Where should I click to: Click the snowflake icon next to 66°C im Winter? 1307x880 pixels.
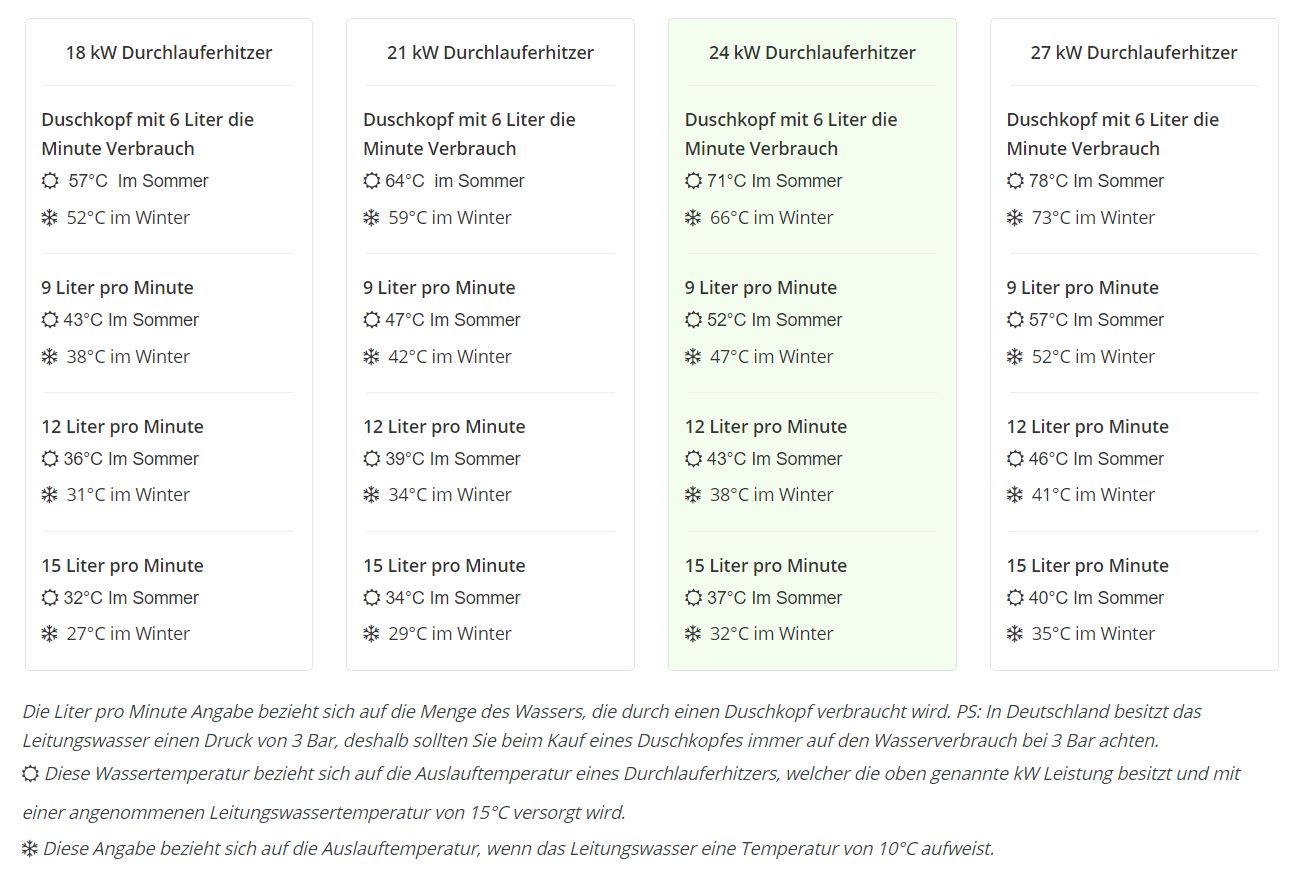click(x=693, y=218)
